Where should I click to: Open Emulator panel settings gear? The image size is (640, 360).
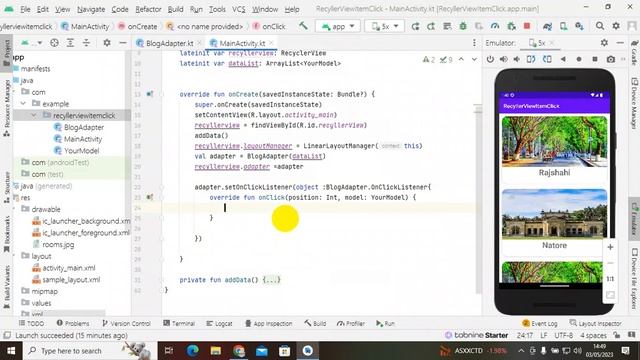[x=604, y=42]
